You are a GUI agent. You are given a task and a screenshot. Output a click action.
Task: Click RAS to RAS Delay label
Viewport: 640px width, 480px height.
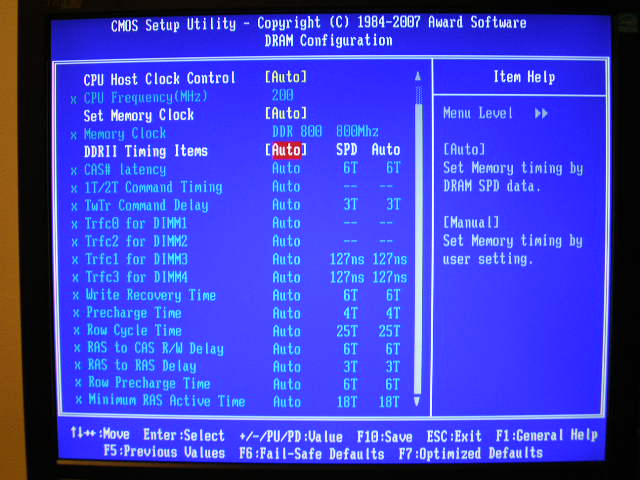142,365
